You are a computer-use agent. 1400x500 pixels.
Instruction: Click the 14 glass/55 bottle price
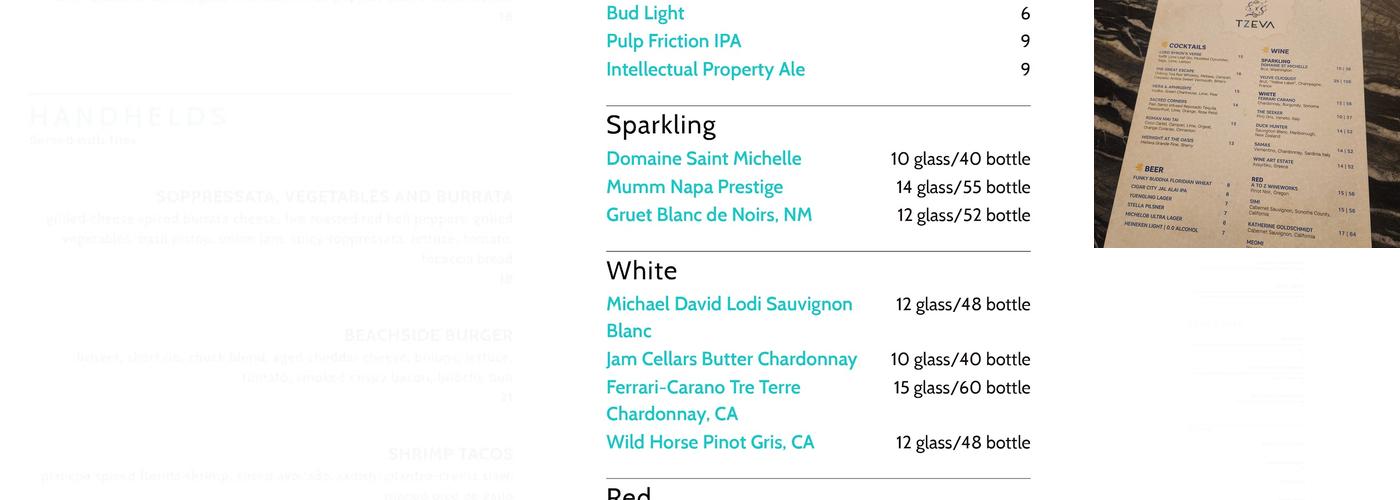pos(962,187)
